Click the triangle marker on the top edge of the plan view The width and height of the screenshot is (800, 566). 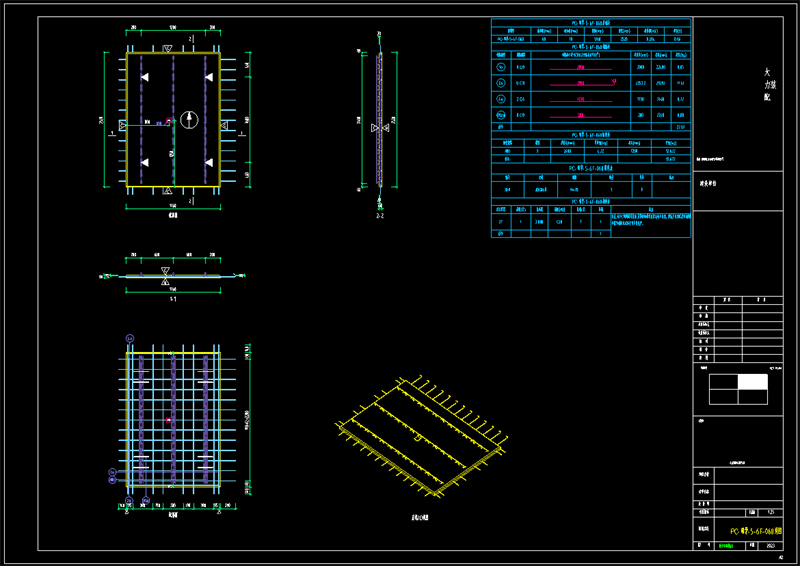point(167,49)
